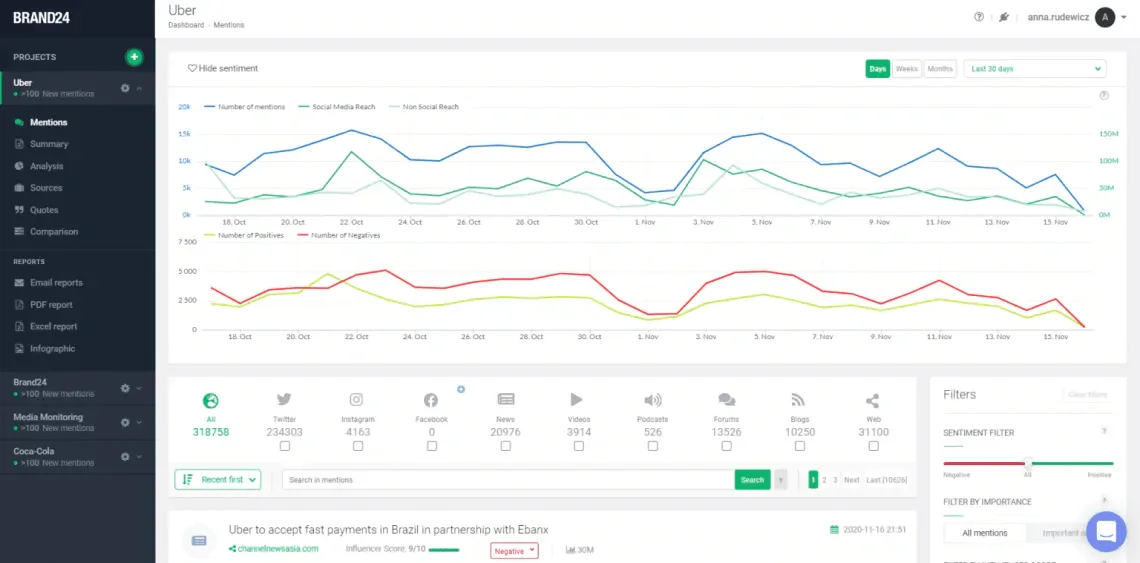Image resolution: width=1140 pixels, height=563 pixels.
Task: Open the chat support bubble icon
Action: click(x=1106, y=531)
